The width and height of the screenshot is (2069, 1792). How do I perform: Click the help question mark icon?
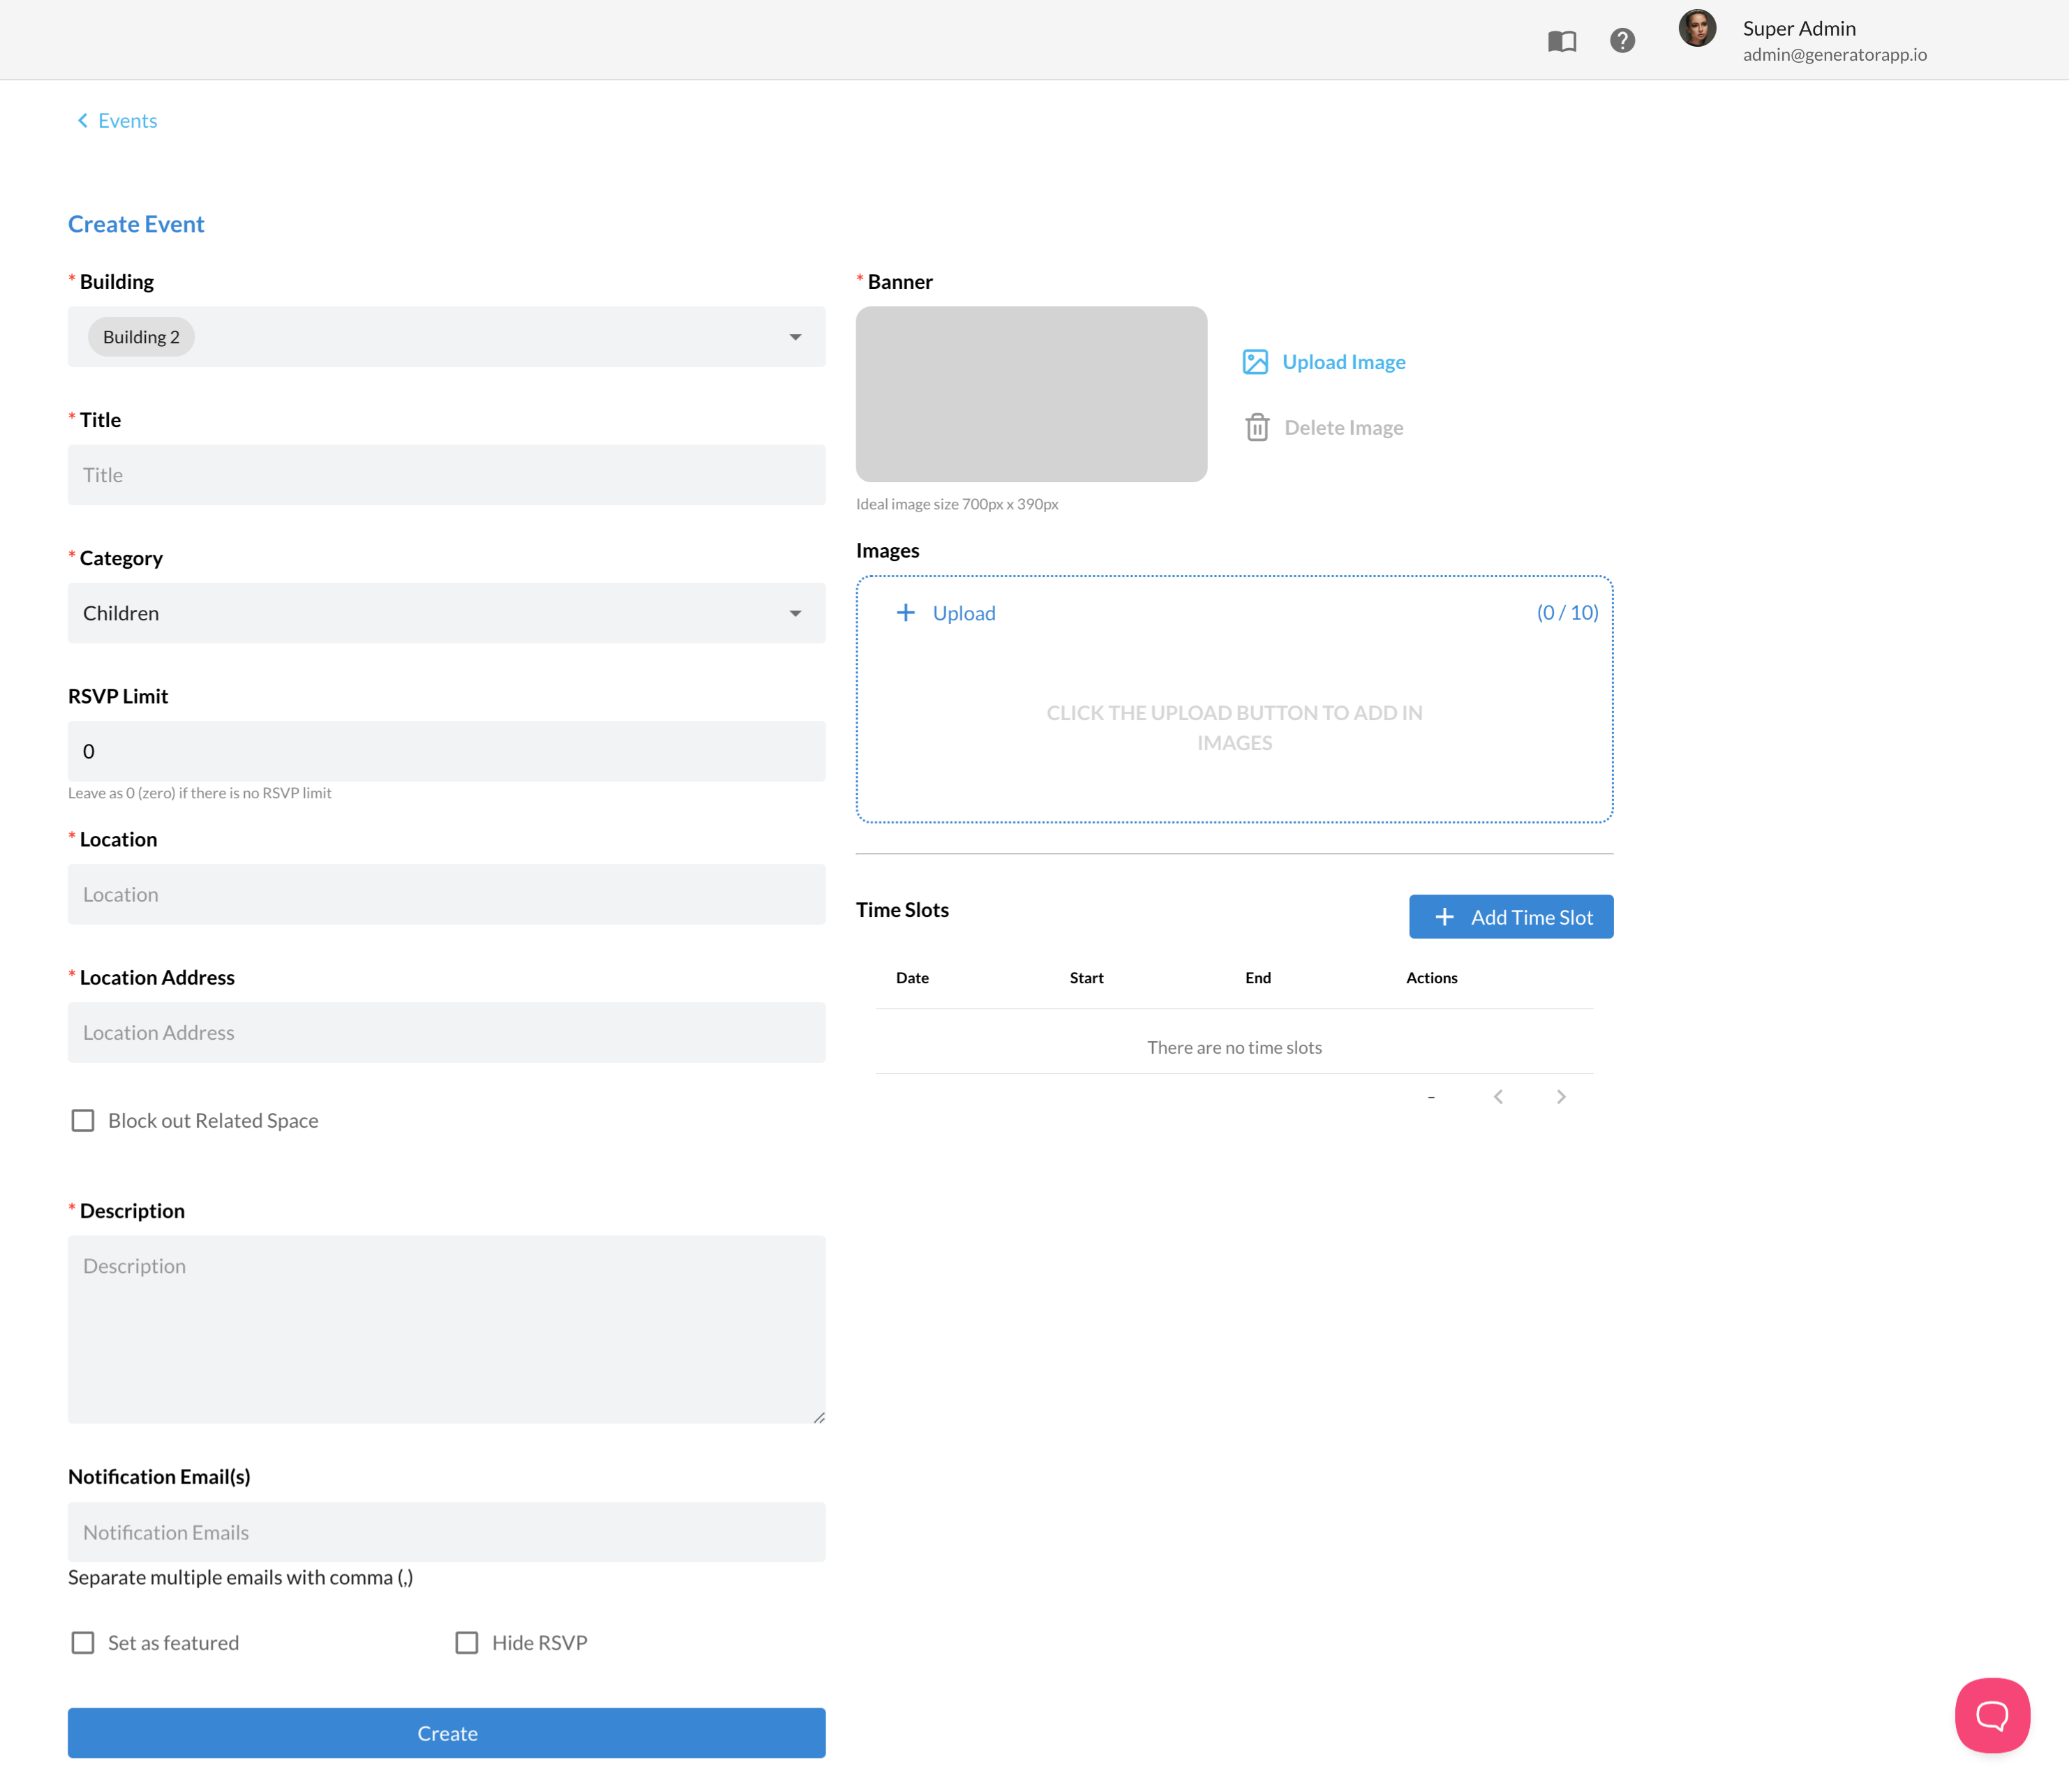click(x=1622, y=41)
